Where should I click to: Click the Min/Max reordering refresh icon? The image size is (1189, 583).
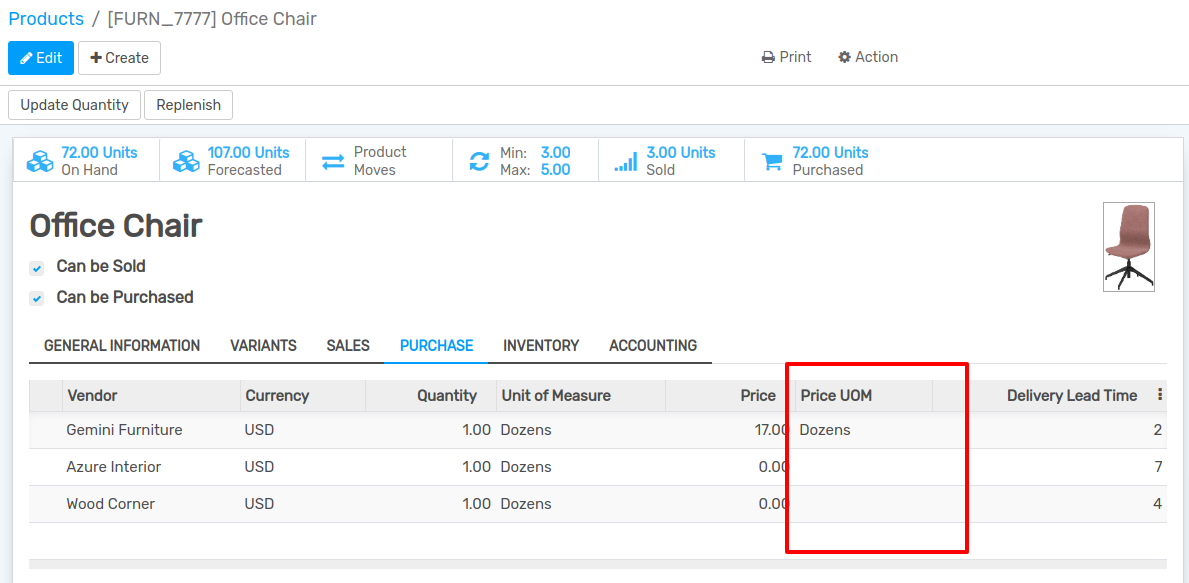coord(478,159)
